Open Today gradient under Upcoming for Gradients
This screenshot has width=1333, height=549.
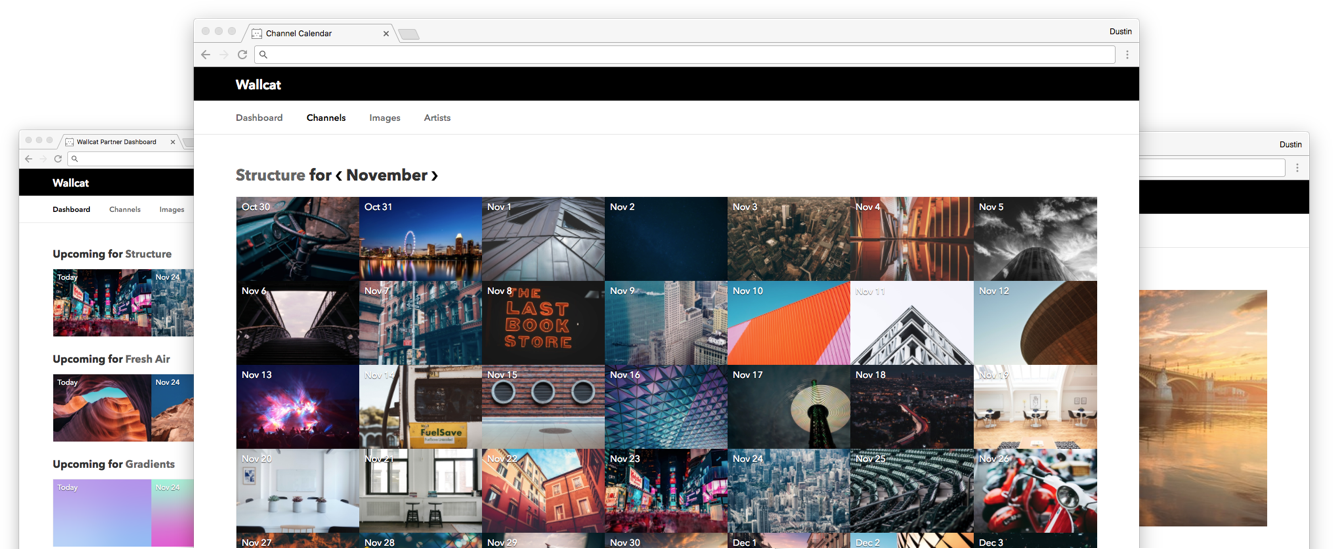(x=102, y=513)
